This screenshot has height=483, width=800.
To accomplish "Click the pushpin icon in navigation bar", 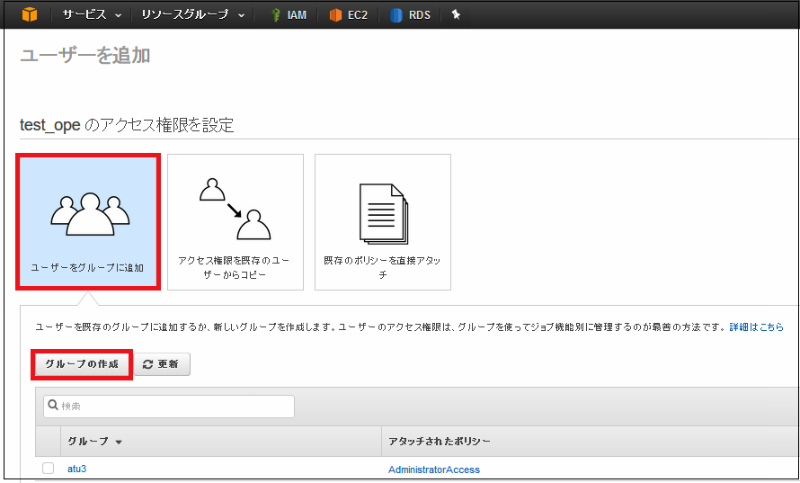I will pyautogui.click(x=456, y=15).
